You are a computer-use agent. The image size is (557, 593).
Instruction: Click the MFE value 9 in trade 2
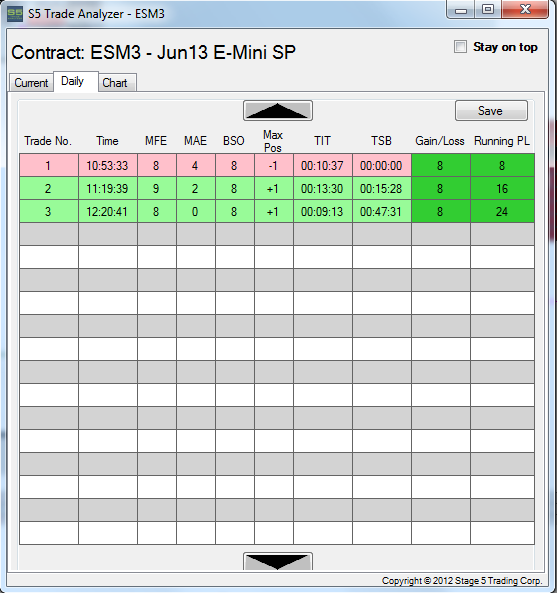pos(156,188)
